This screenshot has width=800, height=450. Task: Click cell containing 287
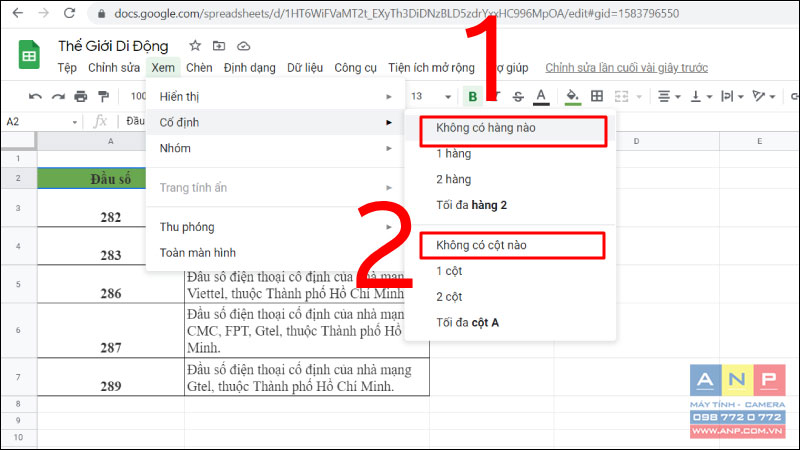111,331
